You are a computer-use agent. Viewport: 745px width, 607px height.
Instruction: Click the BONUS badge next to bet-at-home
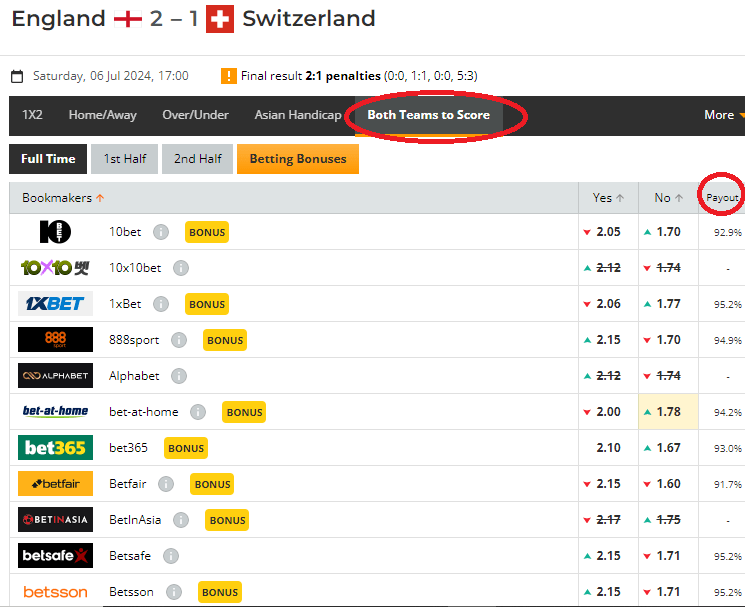coord(244,412)
